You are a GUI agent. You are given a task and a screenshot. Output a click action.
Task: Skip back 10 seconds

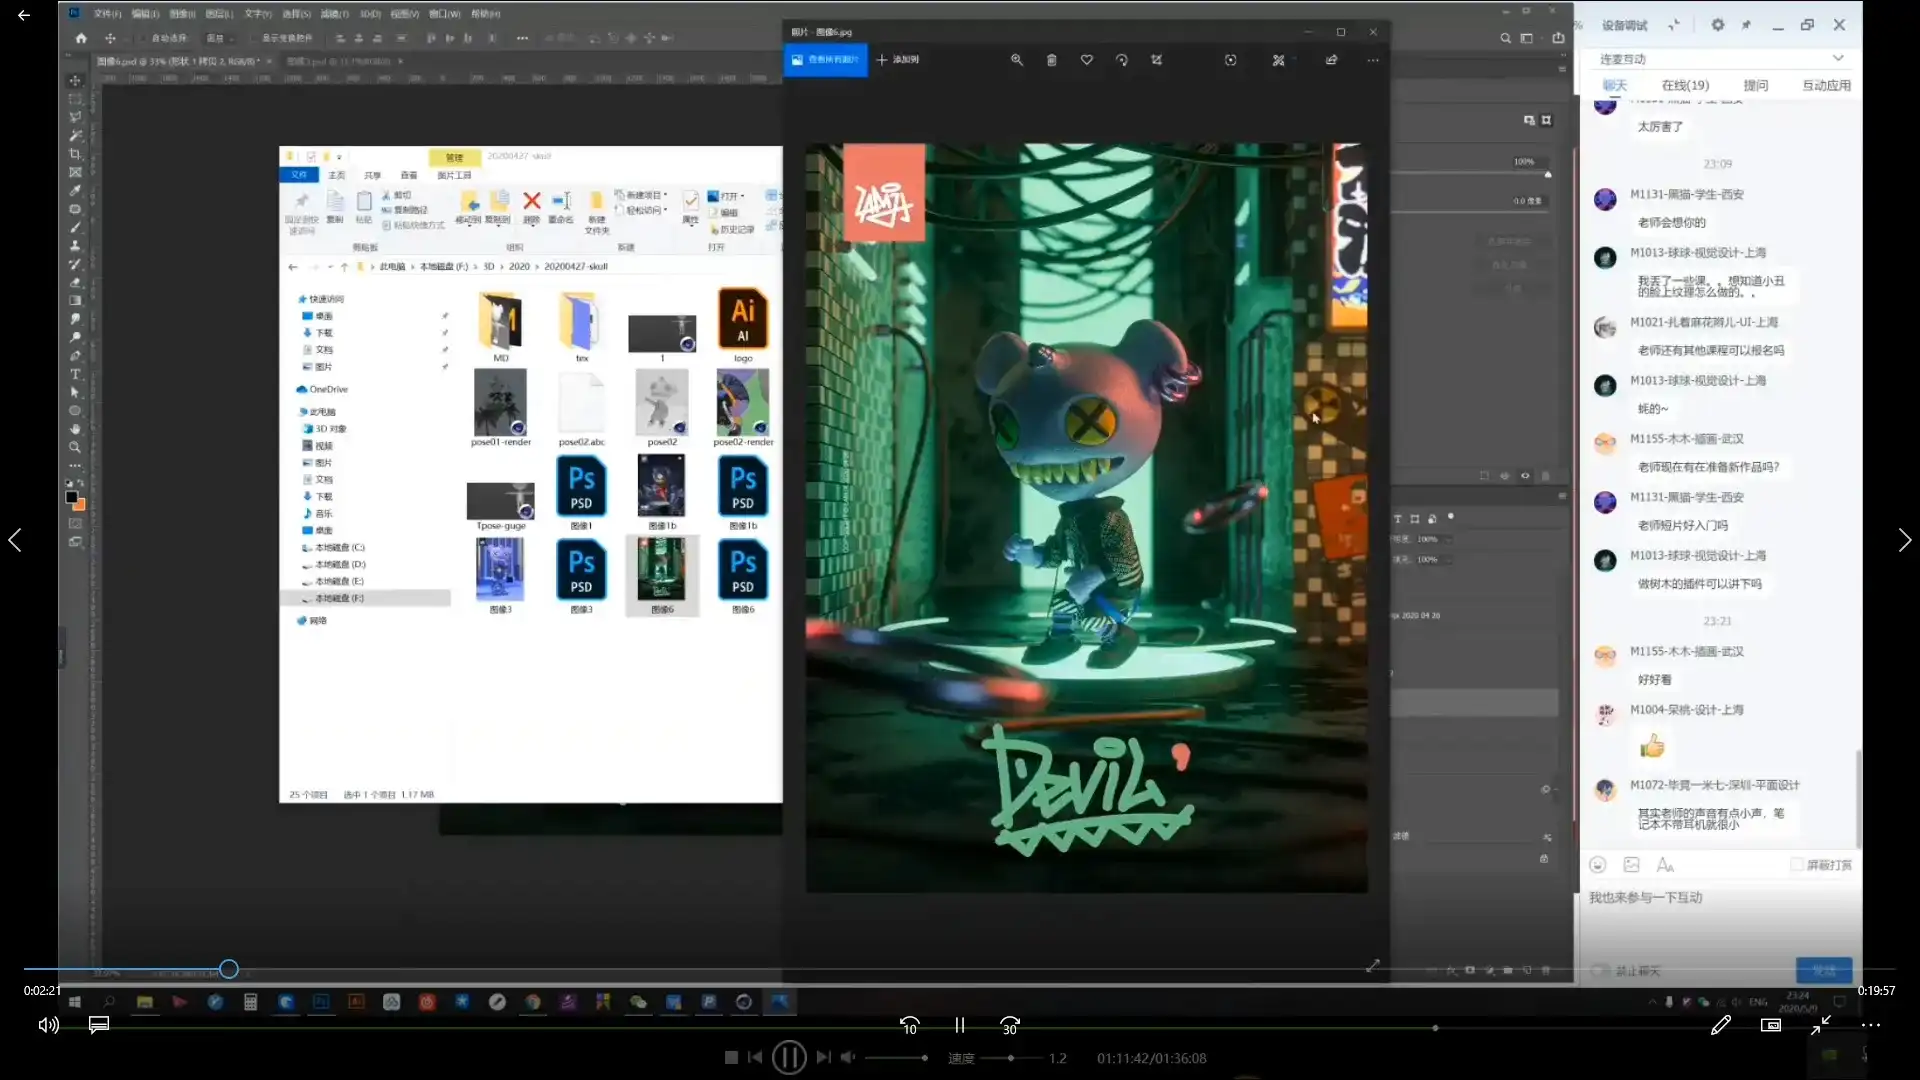tap(909, 1026)
